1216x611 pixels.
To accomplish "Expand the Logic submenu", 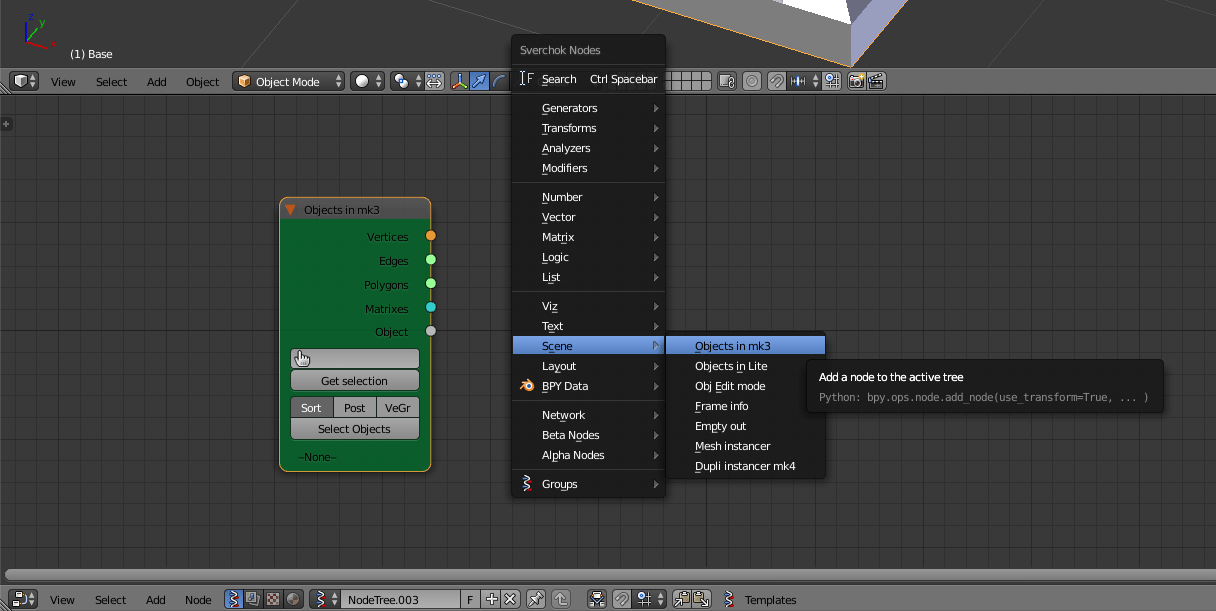I will [x=588, y=257].
